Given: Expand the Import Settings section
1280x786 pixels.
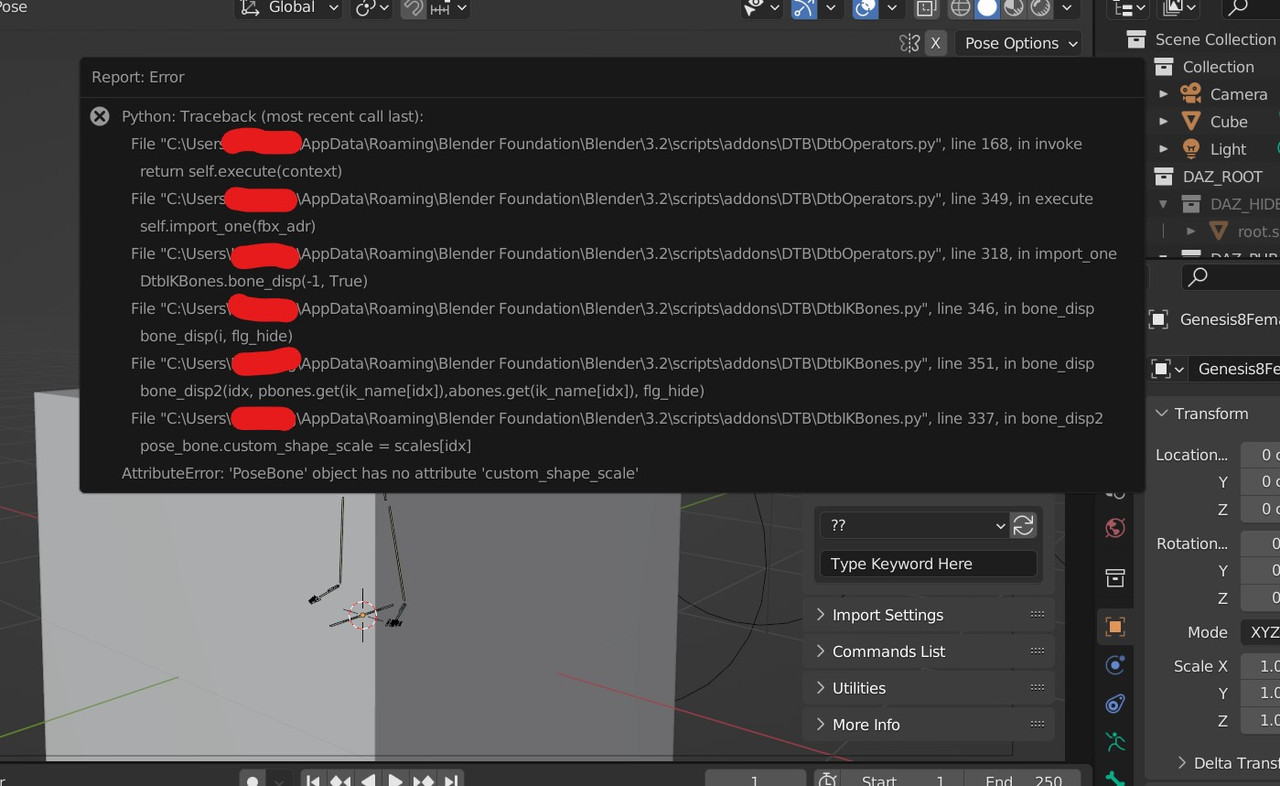Looking at the screenshot, I should [x=888, y=614].
